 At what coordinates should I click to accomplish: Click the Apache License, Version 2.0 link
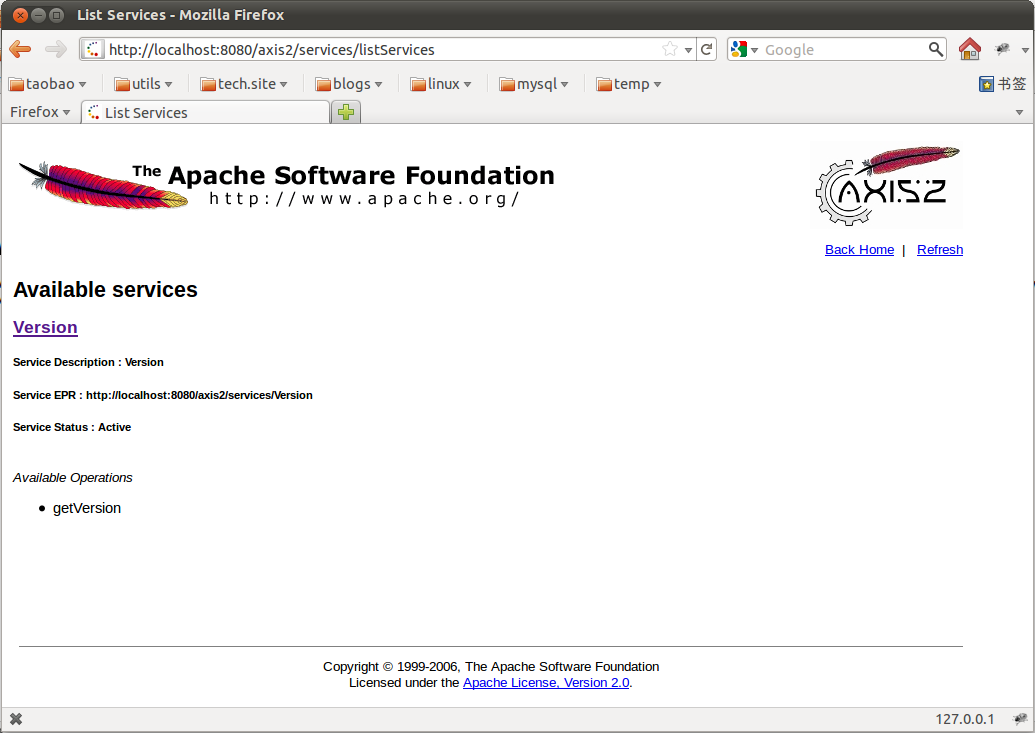click(x=546, y=683)
